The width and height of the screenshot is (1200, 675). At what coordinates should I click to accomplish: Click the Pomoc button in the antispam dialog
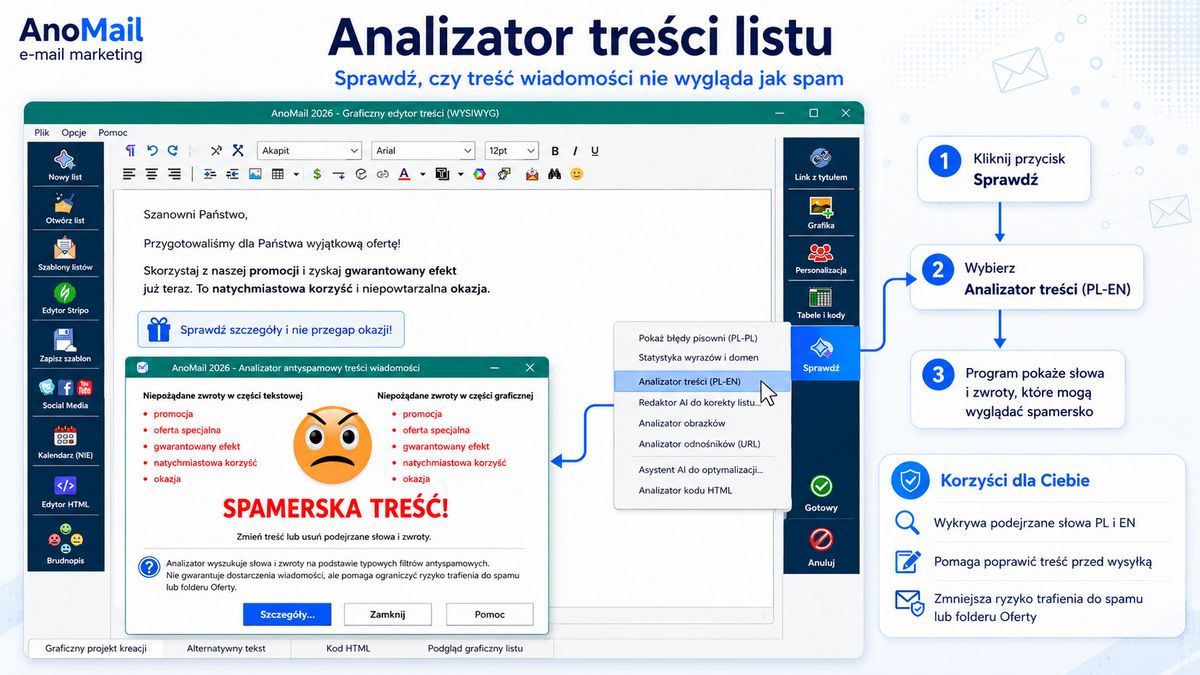pos(490,614)
